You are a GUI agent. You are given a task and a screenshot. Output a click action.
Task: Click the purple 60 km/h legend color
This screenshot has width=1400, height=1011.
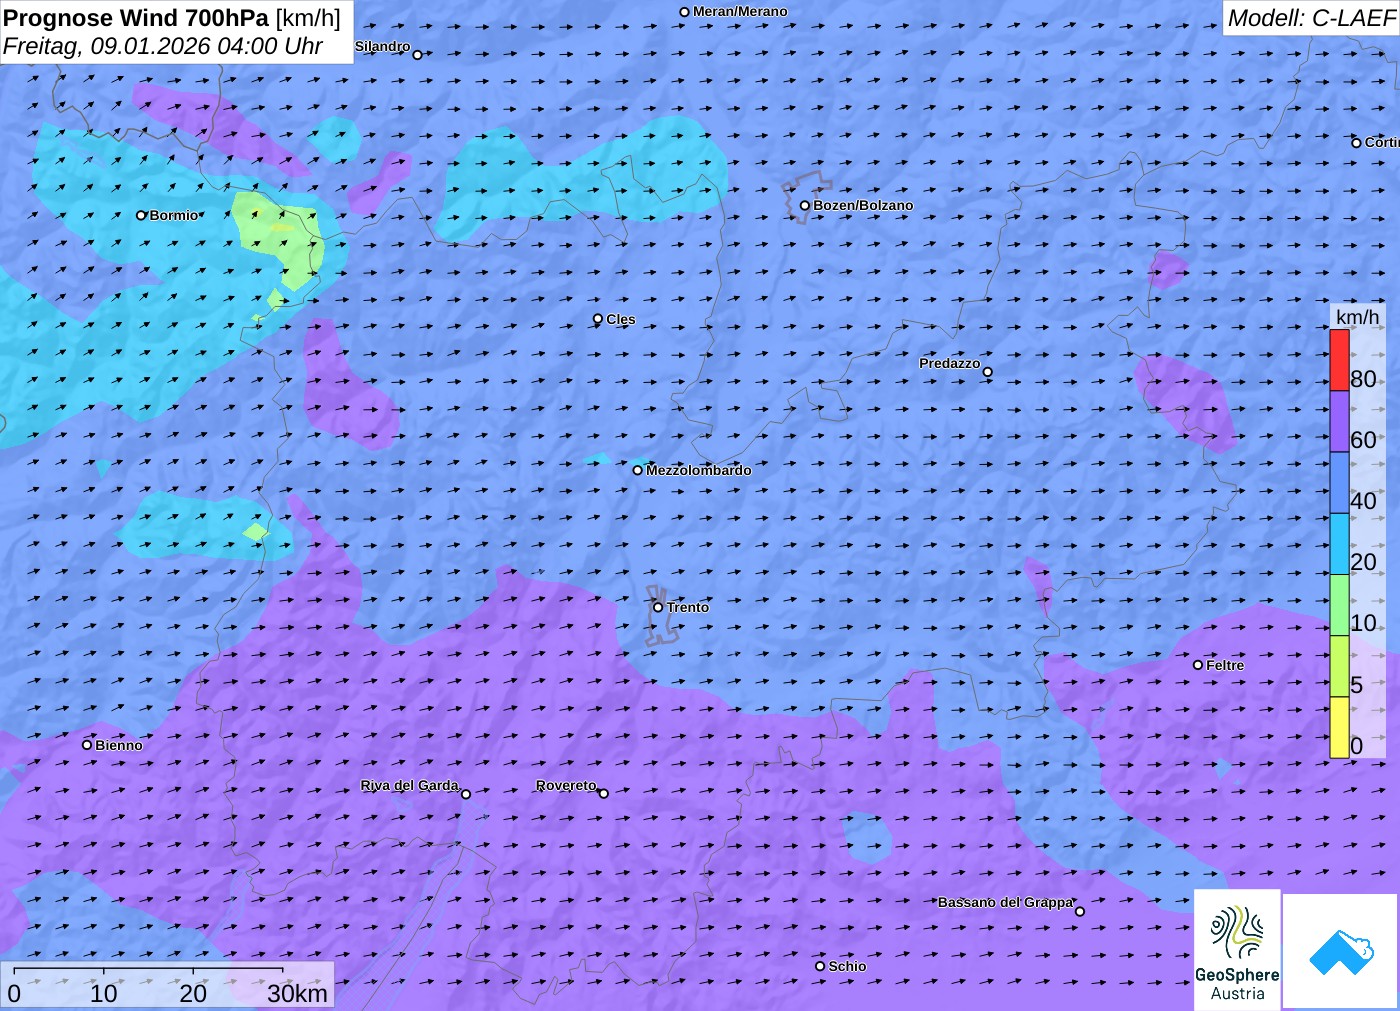coord(1339,421)
